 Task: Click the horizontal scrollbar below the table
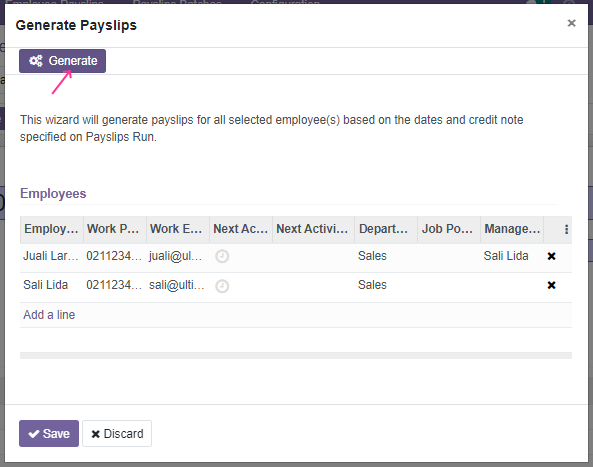tap(296, 355)
